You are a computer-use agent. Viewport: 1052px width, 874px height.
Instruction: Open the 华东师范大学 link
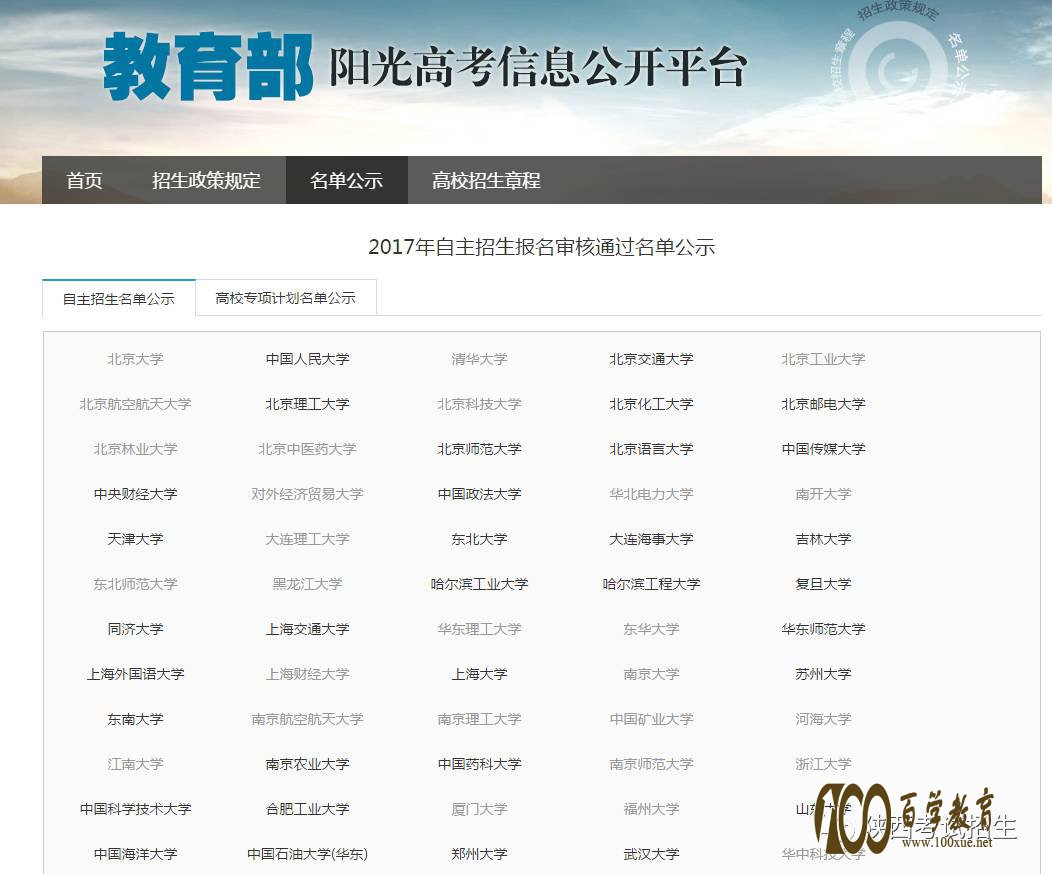click(x=823, y=629)
